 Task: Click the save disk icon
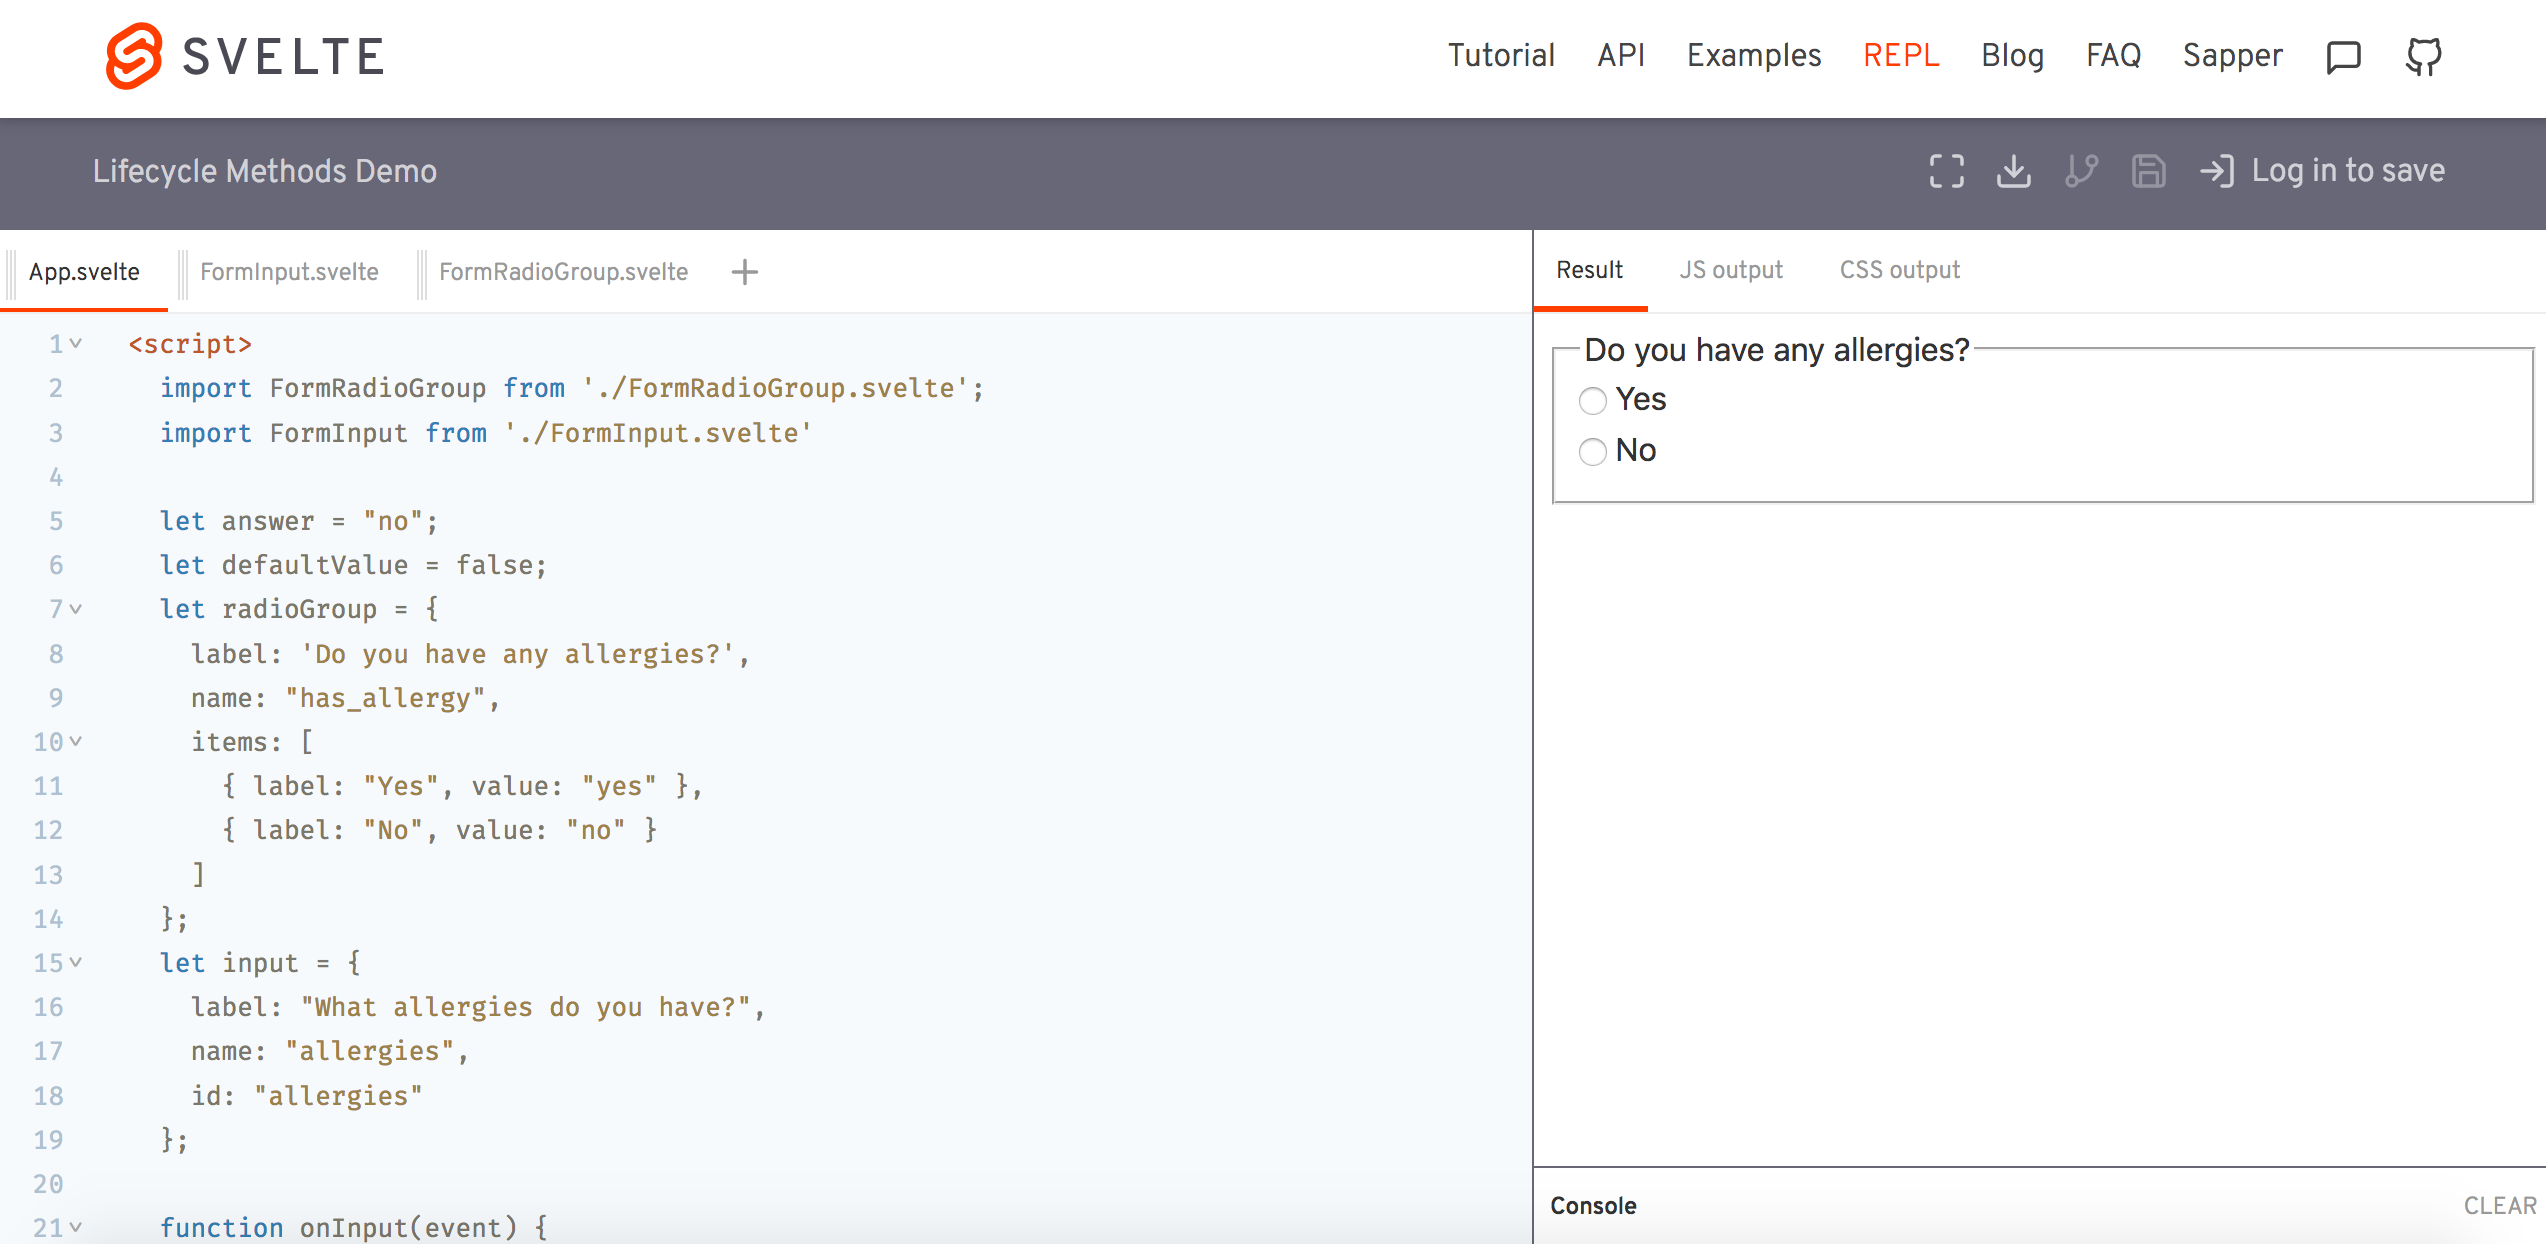click(2148, 171)
